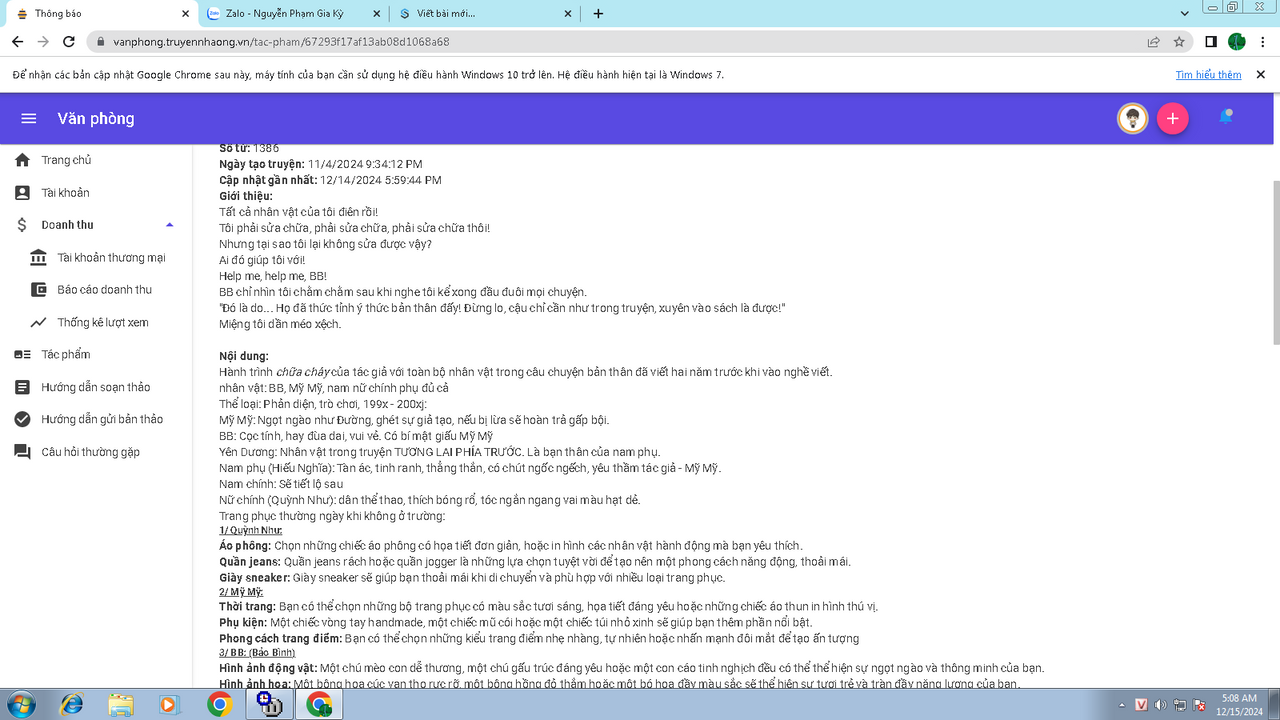Toggle the Chrome side panel
The width and height of the screenshot is (1280, 720).
(1210, 42)
